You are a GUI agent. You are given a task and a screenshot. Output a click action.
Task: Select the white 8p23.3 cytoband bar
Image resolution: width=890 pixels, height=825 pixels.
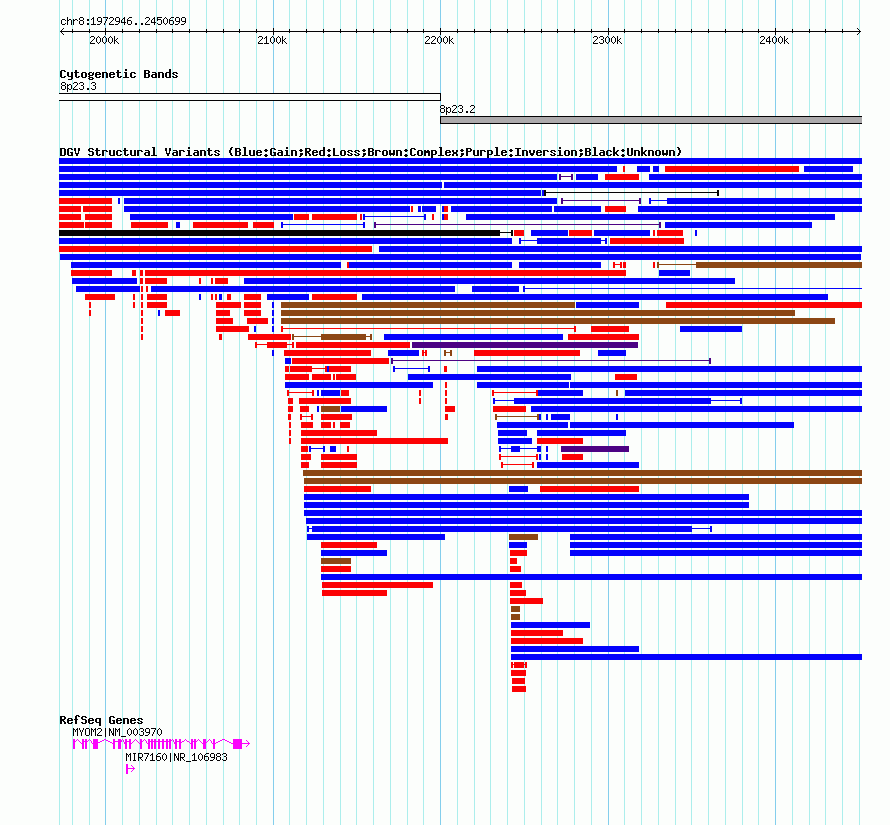[x=250, y=97]
